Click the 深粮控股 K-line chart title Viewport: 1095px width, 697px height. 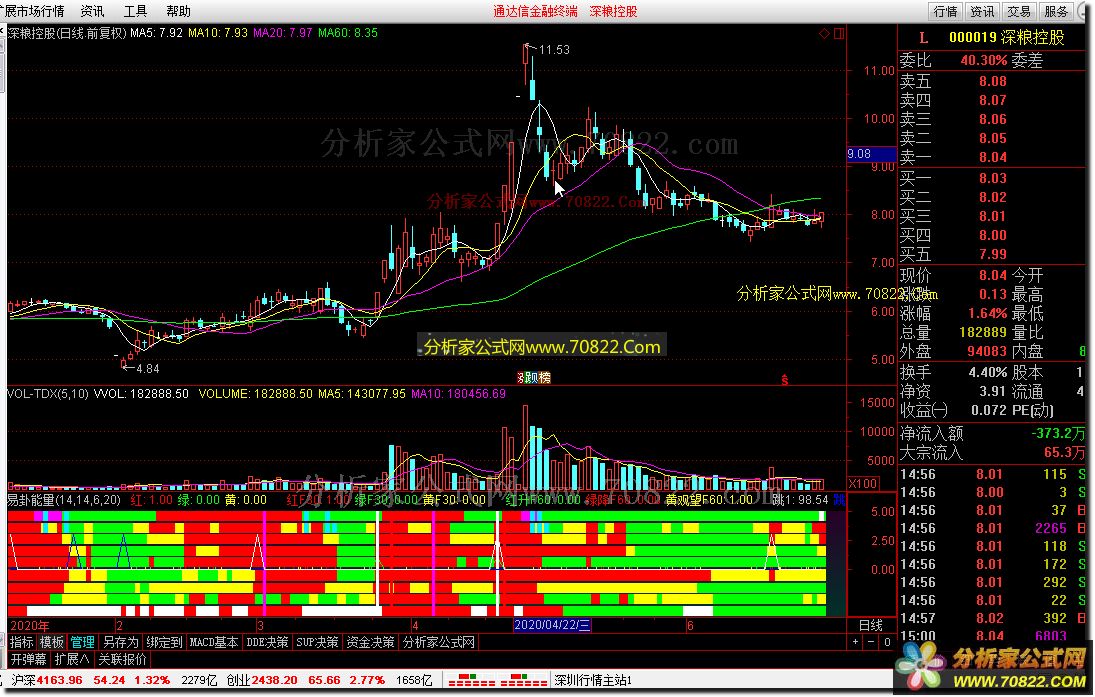[67, 33]
